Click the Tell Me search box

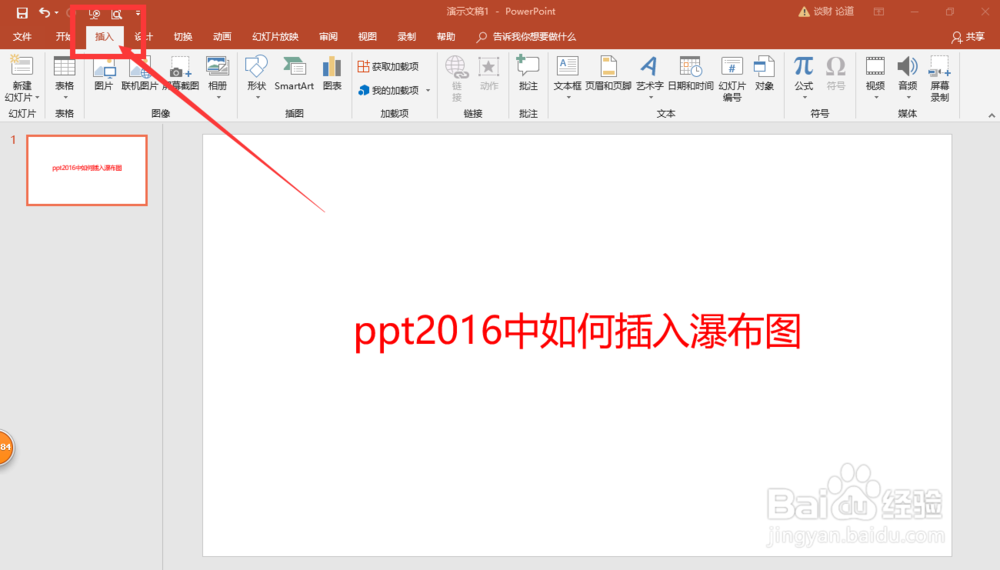(527, 37)
